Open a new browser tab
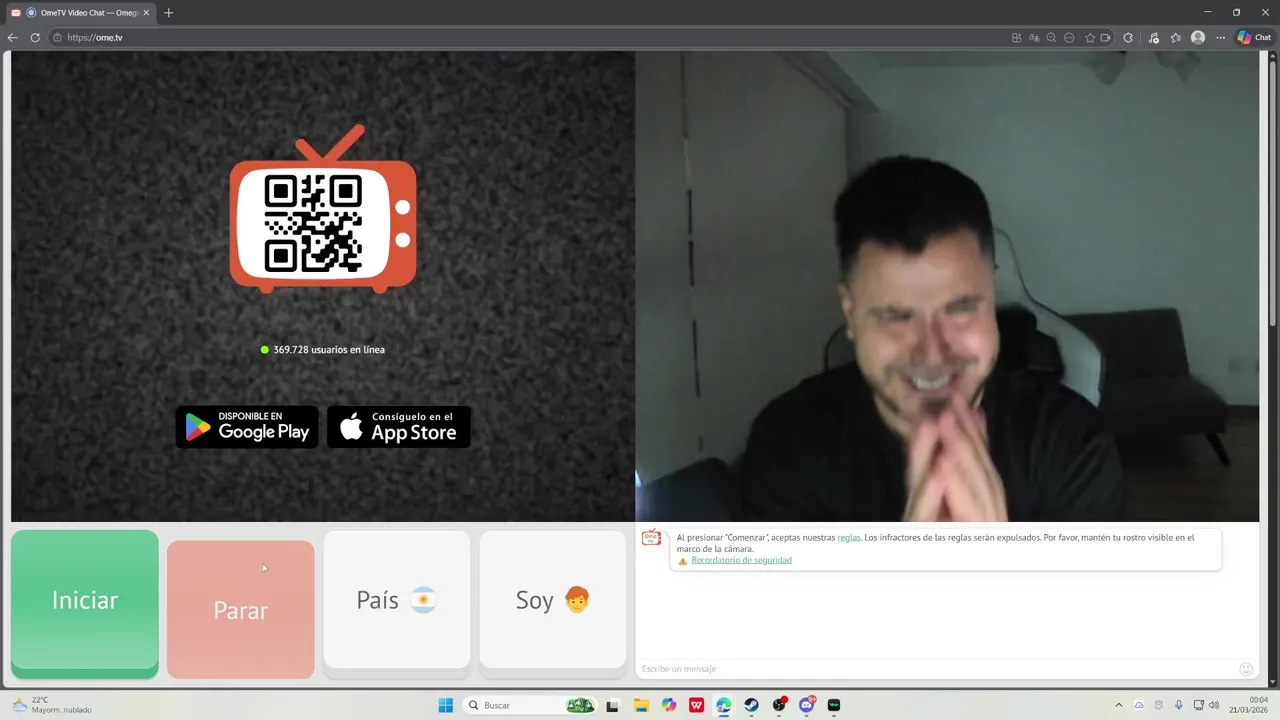The width and height of the screenshot is (1280, 720). [x=168, y=13]
